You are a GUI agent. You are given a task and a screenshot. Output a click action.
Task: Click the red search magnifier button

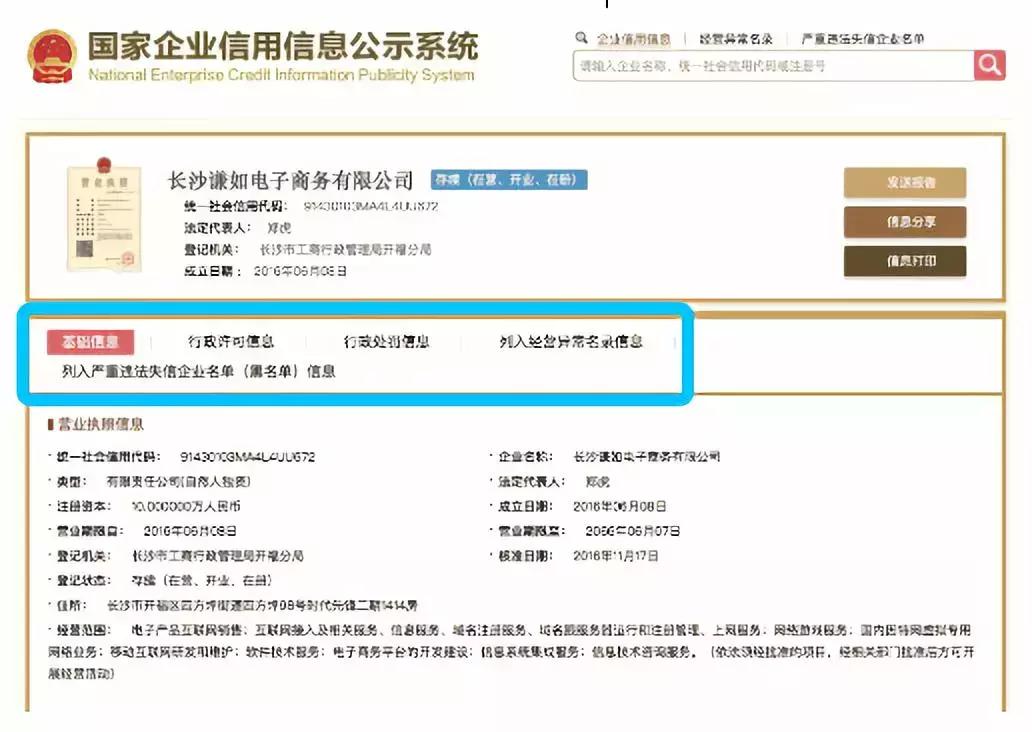989,64
